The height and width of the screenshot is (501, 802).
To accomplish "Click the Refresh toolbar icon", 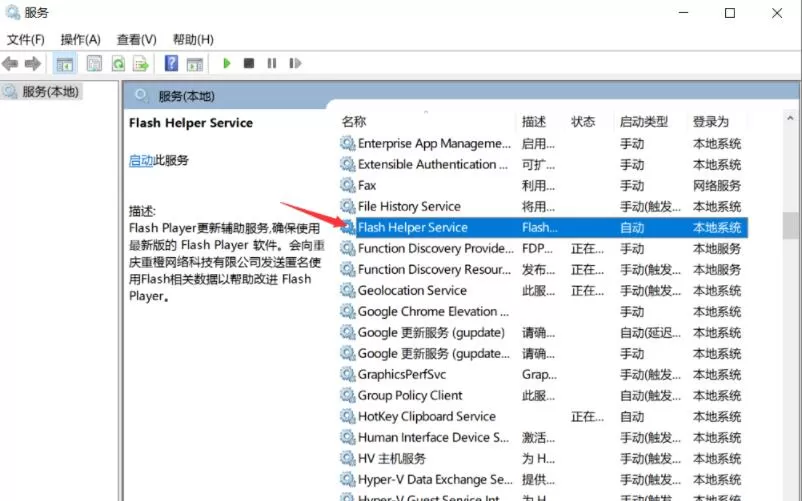I will coord(118,63).
